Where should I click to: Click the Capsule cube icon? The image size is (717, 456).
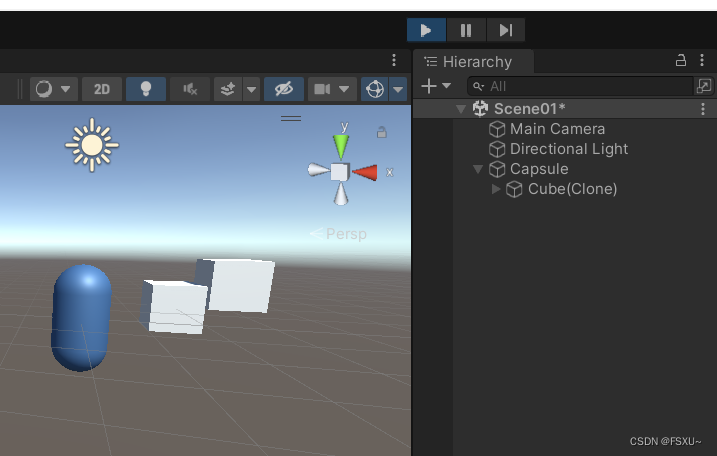(x=497, y=170)
